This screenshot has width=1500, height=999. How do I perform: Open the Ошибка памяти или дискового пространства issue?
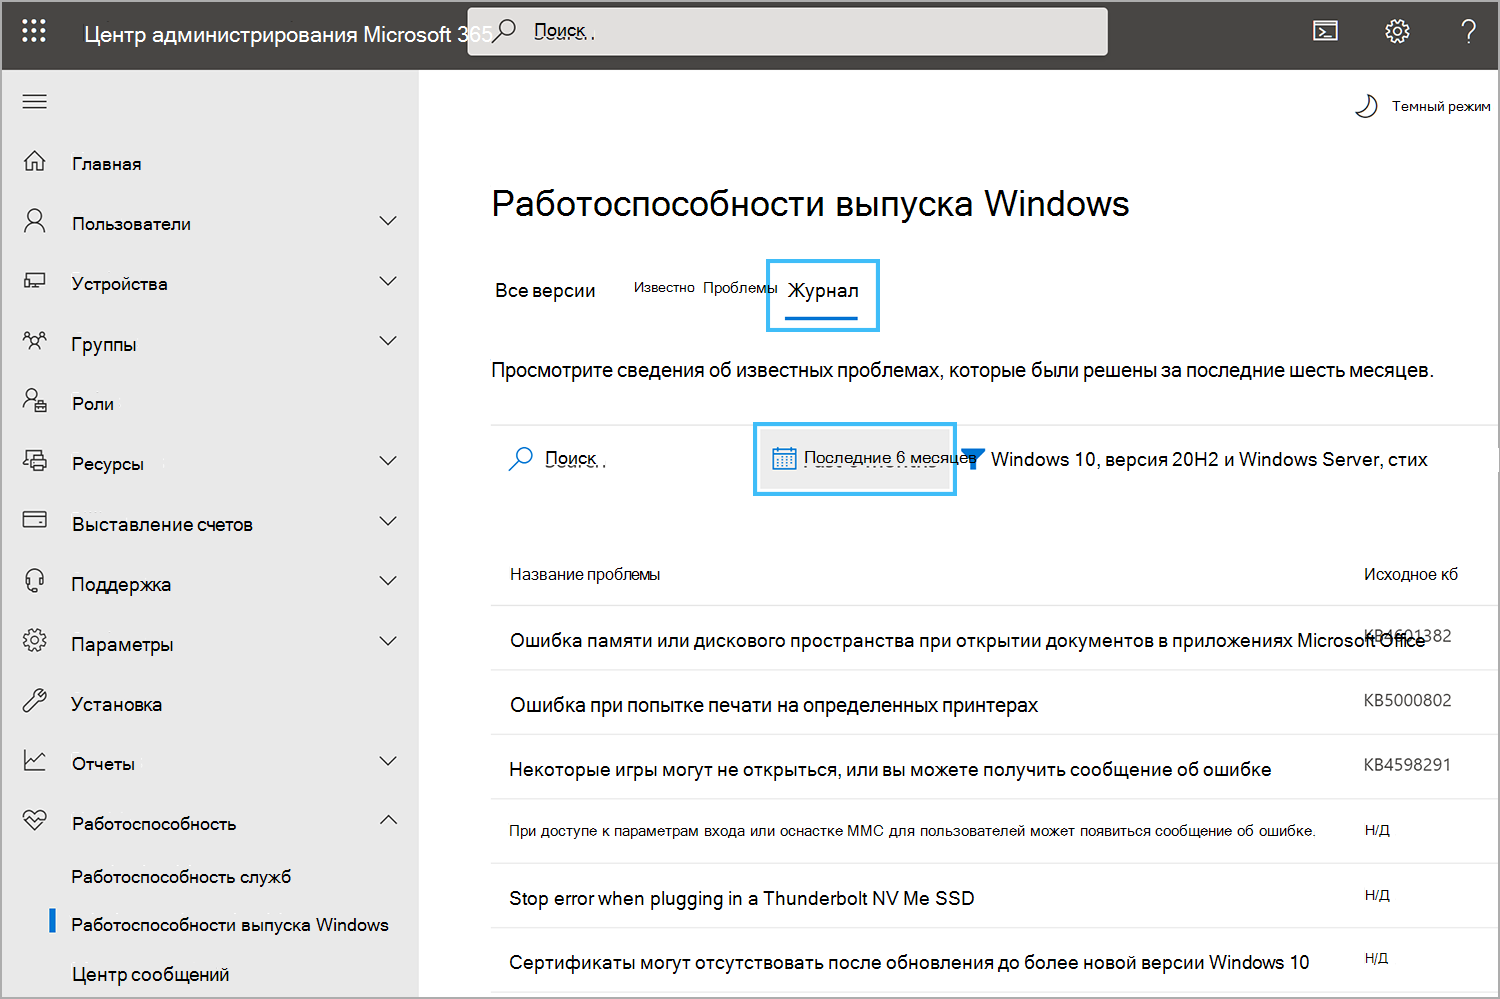967,641
